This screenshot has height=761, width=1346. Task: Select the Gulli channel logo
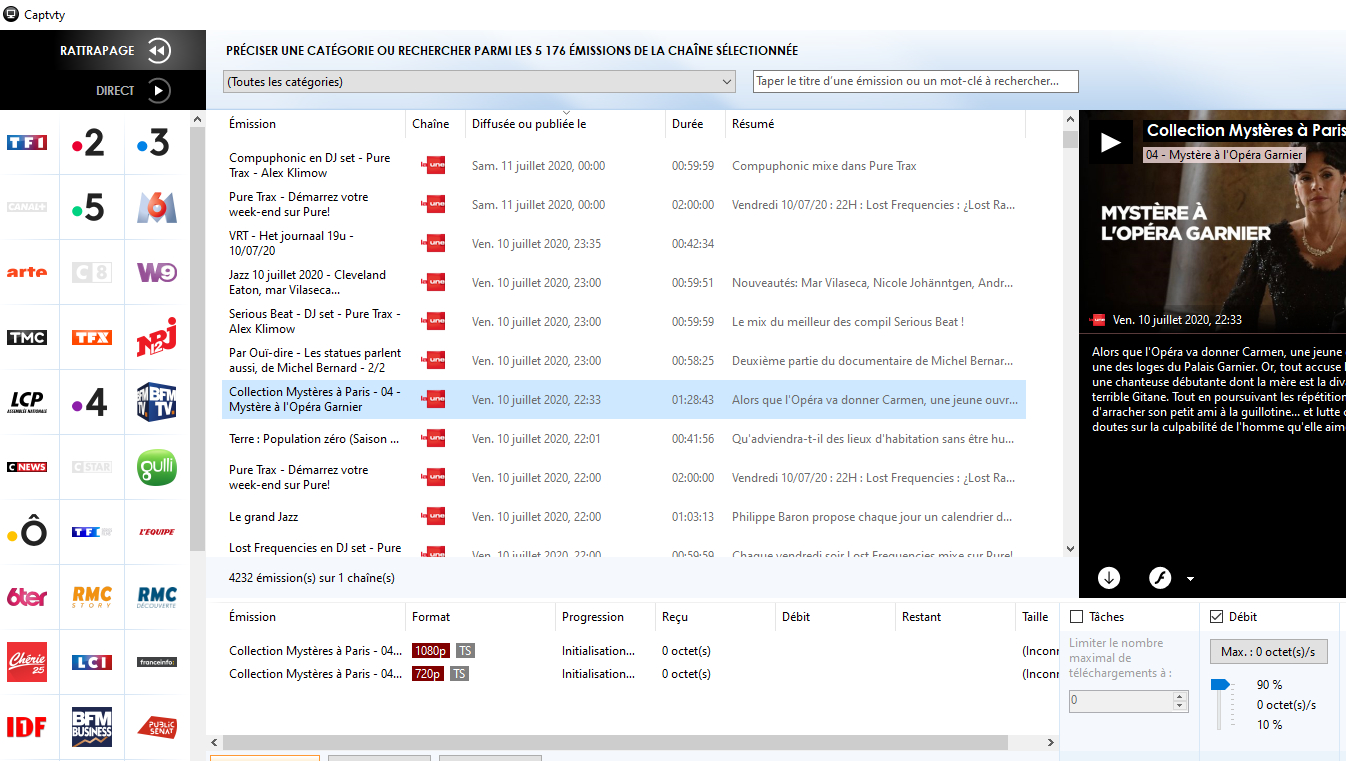(156, 467)
